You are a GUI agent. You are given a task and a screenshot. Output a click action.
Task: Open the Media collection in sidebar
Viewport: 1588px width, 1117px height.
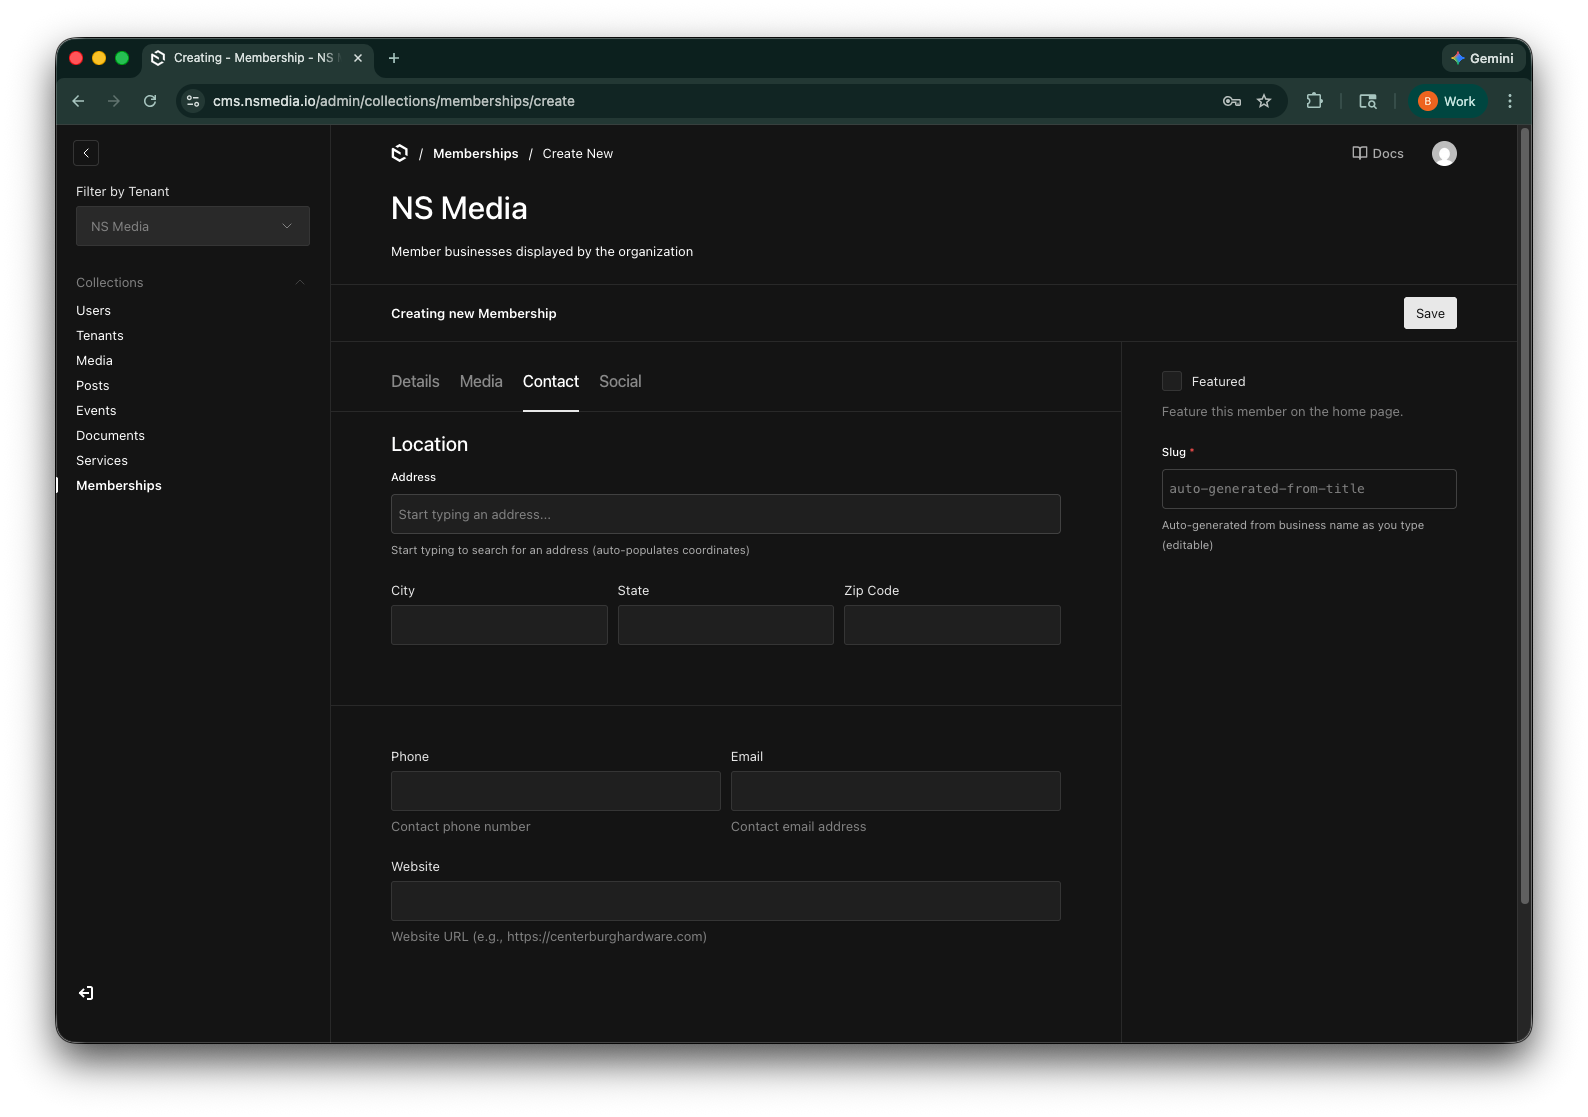click(94, 361)
